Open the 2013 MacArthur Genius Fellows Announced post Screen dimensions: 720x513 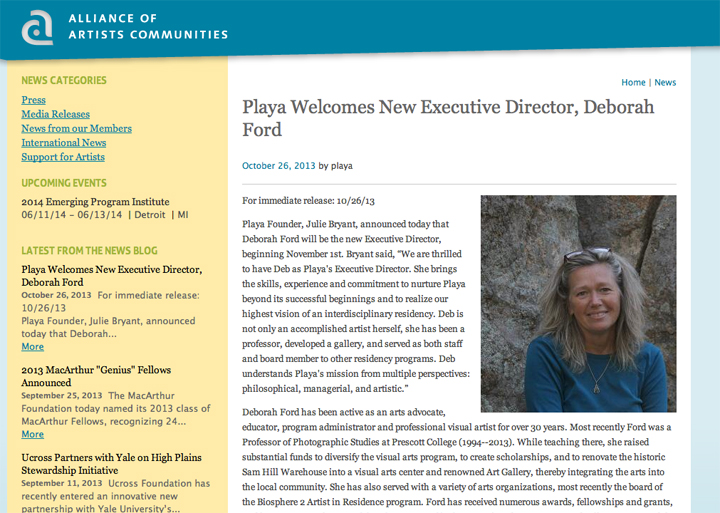point(96,376)
